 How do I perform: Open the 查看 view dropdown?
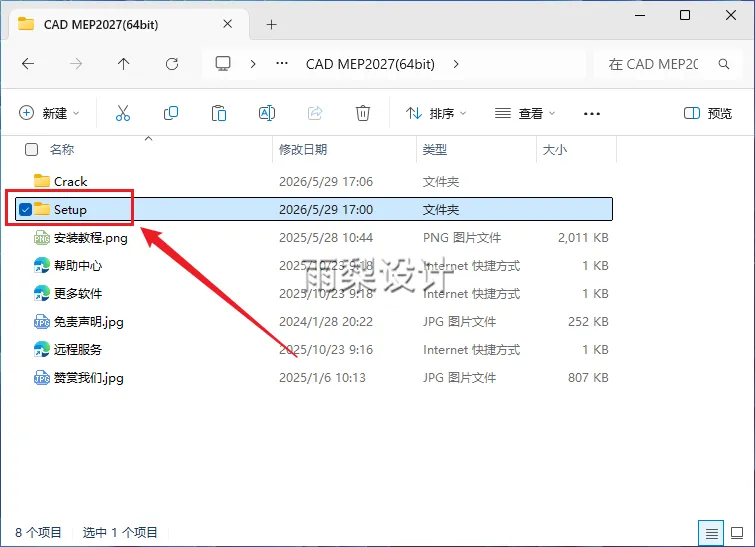click(524, 114)
